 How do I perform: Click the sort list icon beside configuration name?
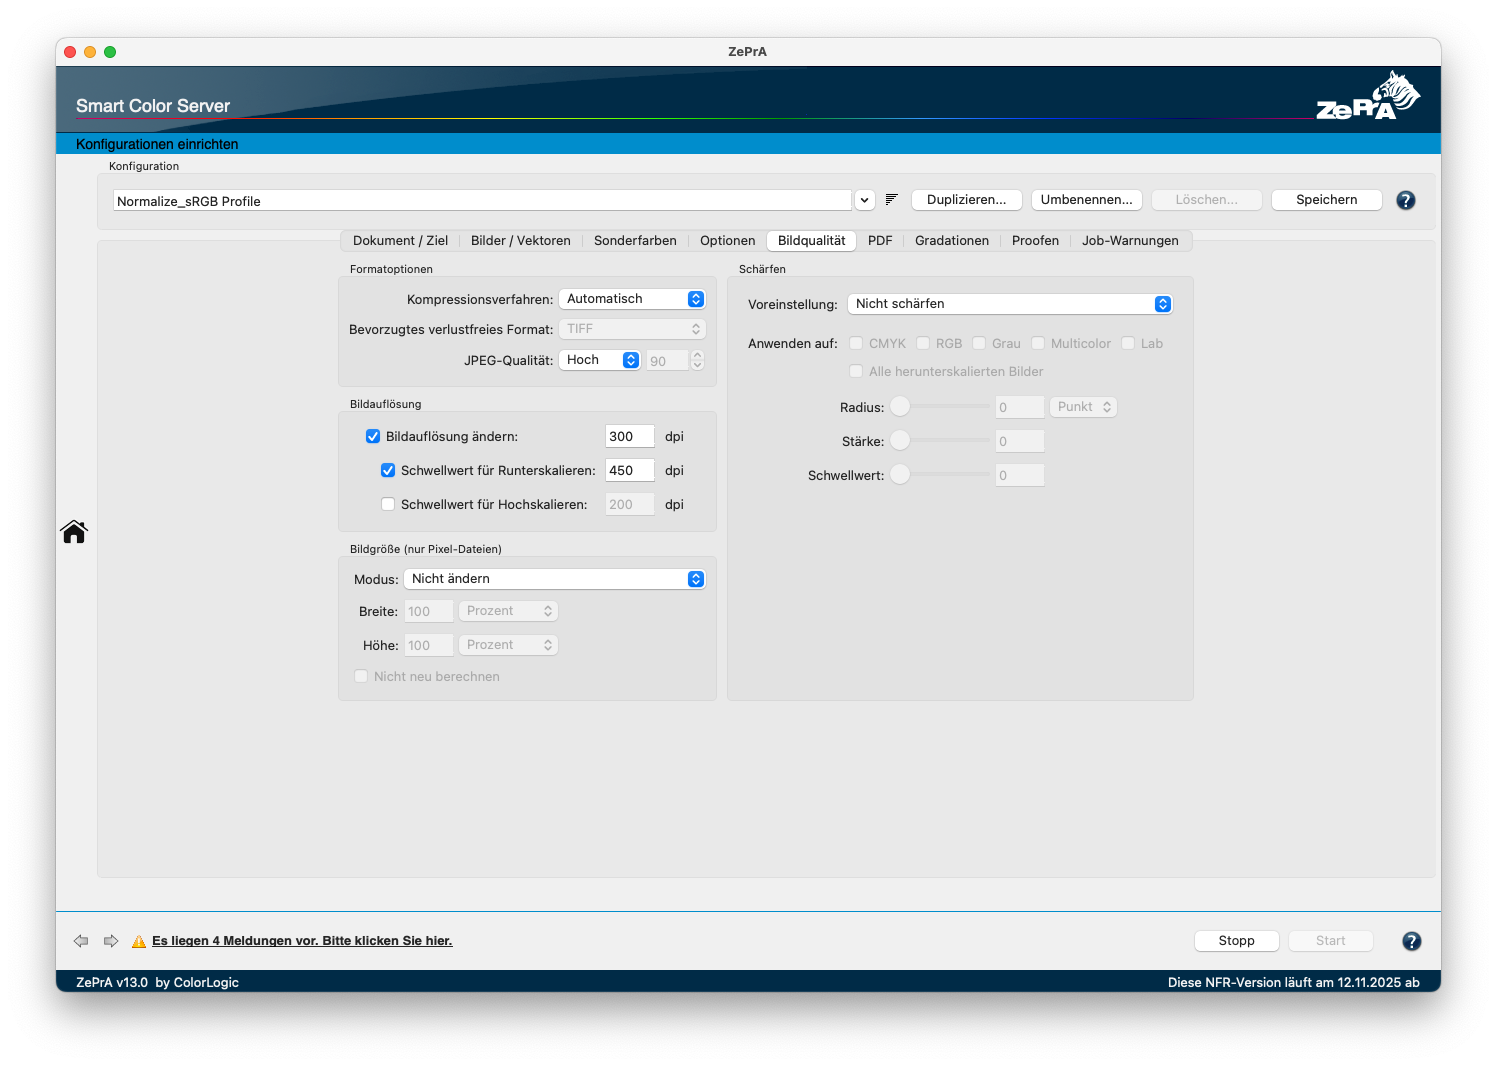tap(891, 200)
